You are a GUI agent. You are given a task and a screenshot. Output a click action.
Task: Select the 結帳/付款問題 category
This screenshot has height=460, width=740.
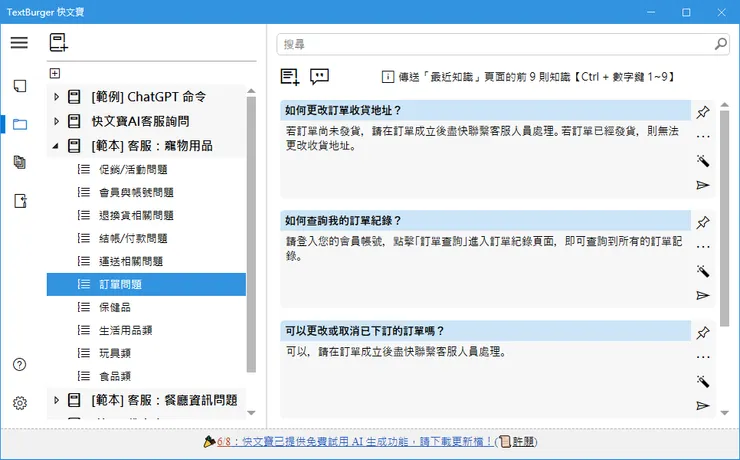pos(146,238)
